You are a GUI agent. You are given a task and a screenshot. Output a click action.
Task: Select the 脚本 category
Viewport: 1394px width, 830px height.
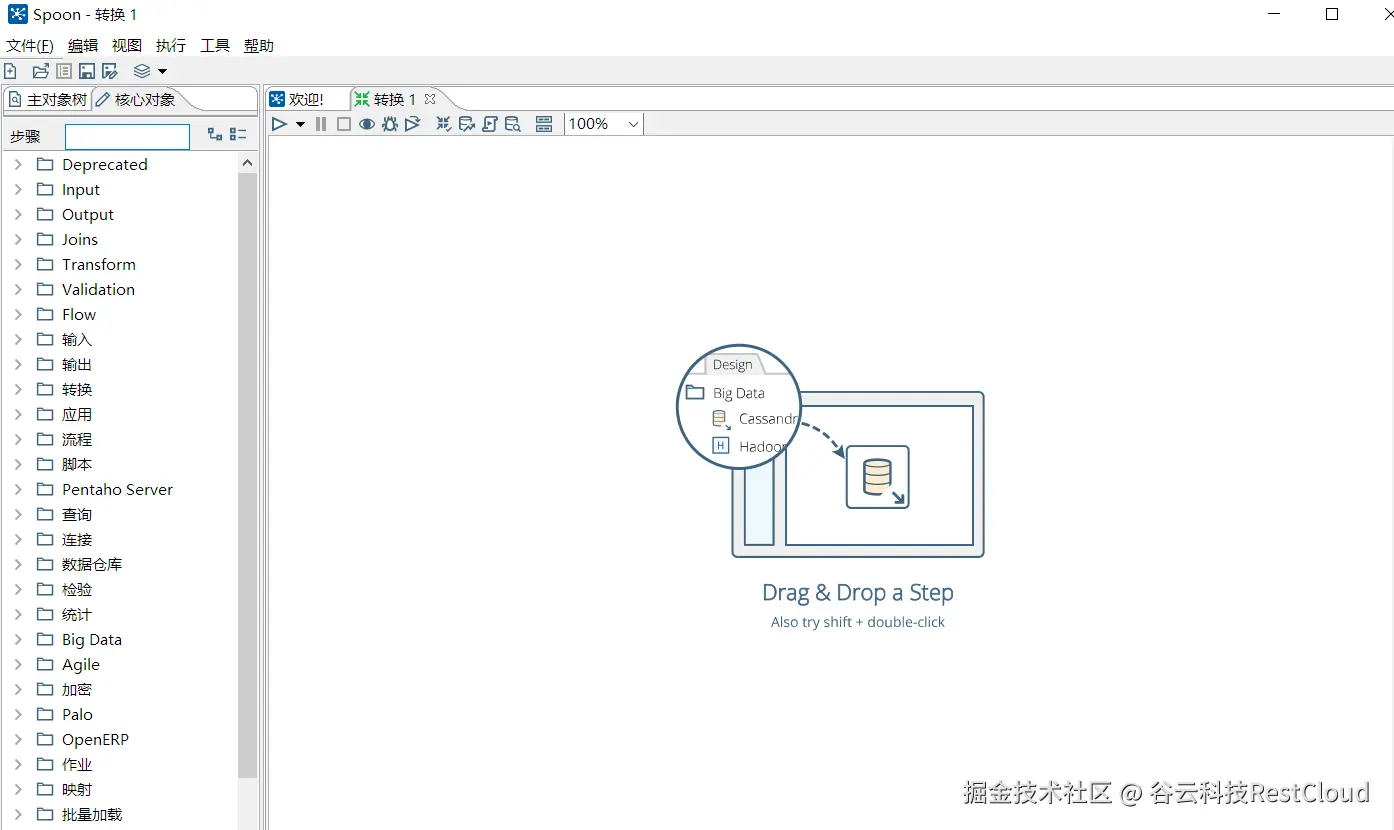[x=77, y=464]
